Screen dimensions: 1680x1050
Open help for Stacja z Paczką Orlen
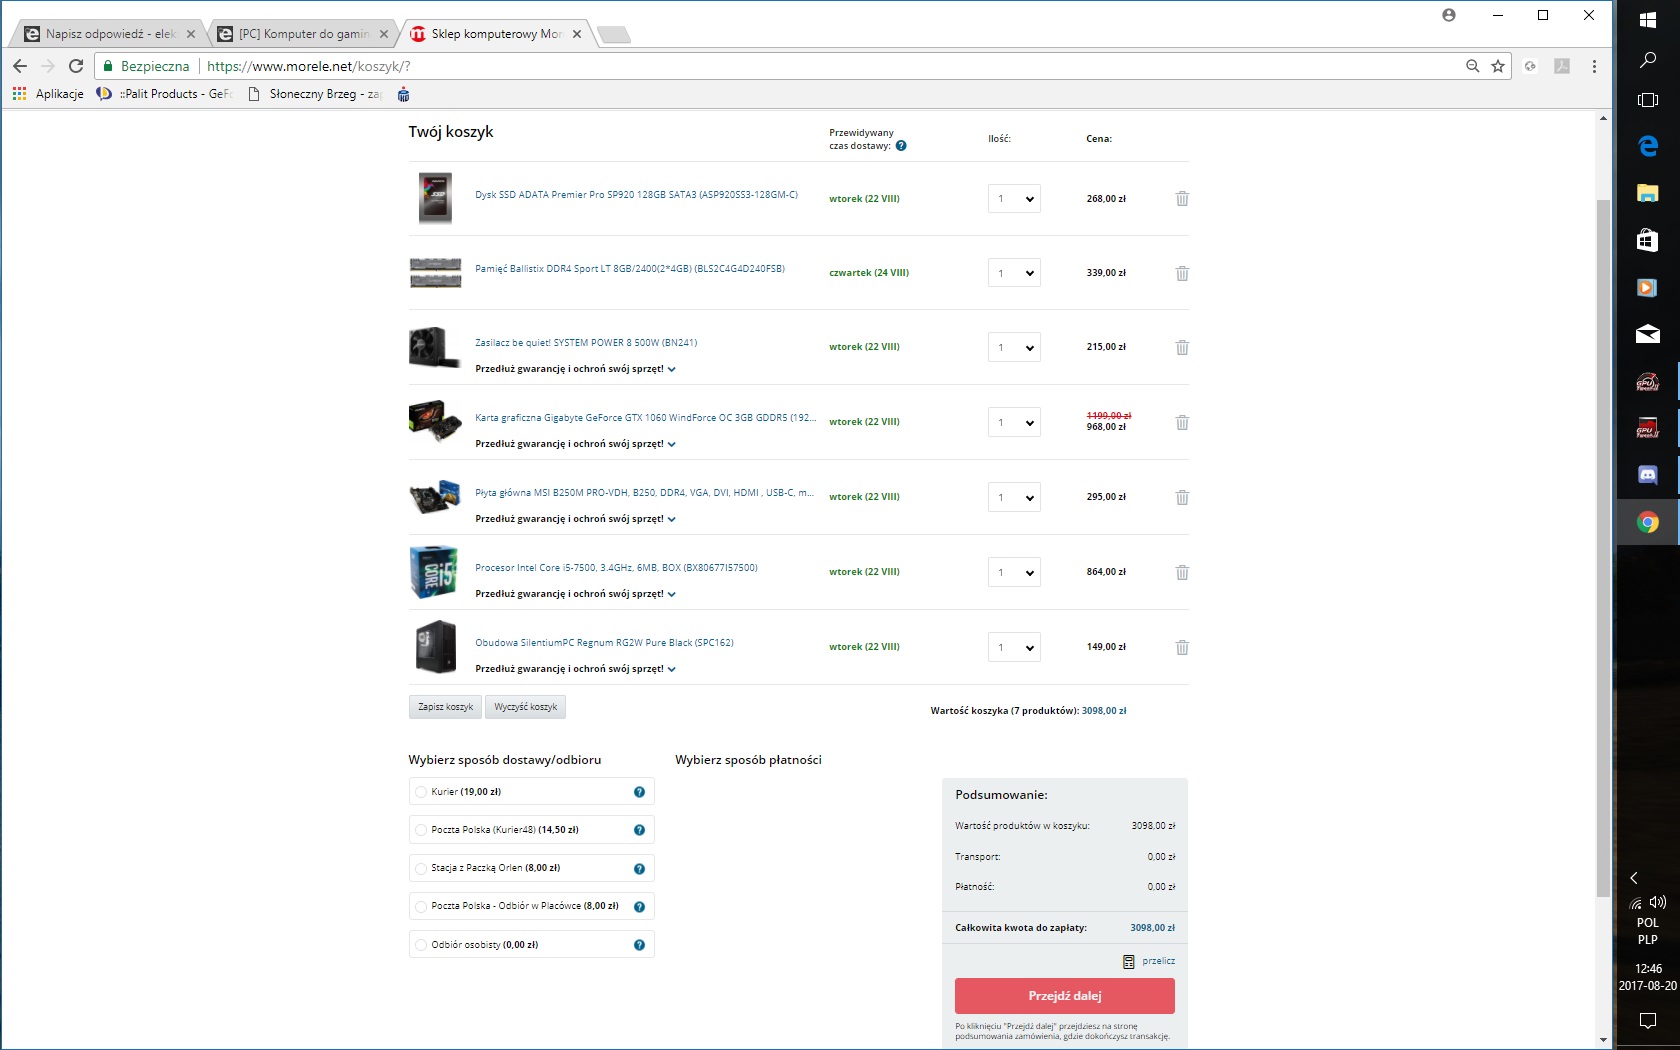click(x=639, y=868)
